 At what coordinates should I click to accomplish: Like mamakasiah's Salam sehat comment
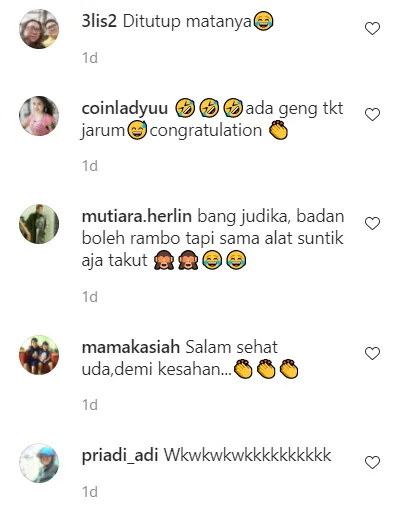tap(372, 353)
